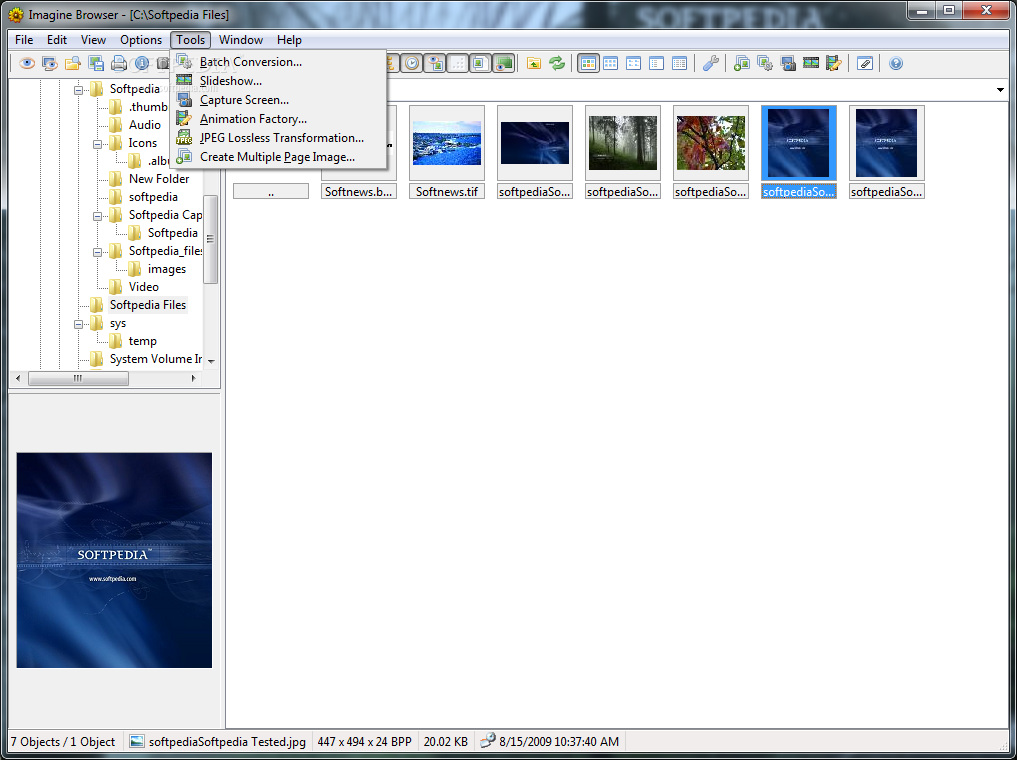
Task: Switch to list view mode
Action: coord(656,64)
